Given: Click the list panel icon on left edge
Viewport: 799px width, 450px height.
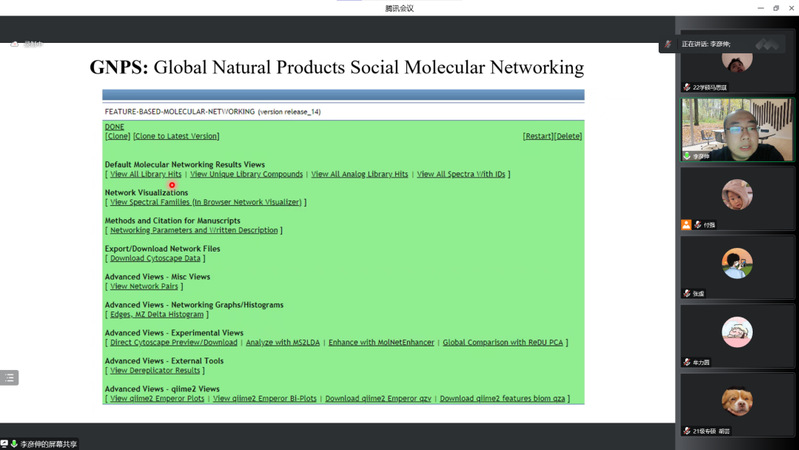Looking at the screenshot, I should [x=9, y=378].
